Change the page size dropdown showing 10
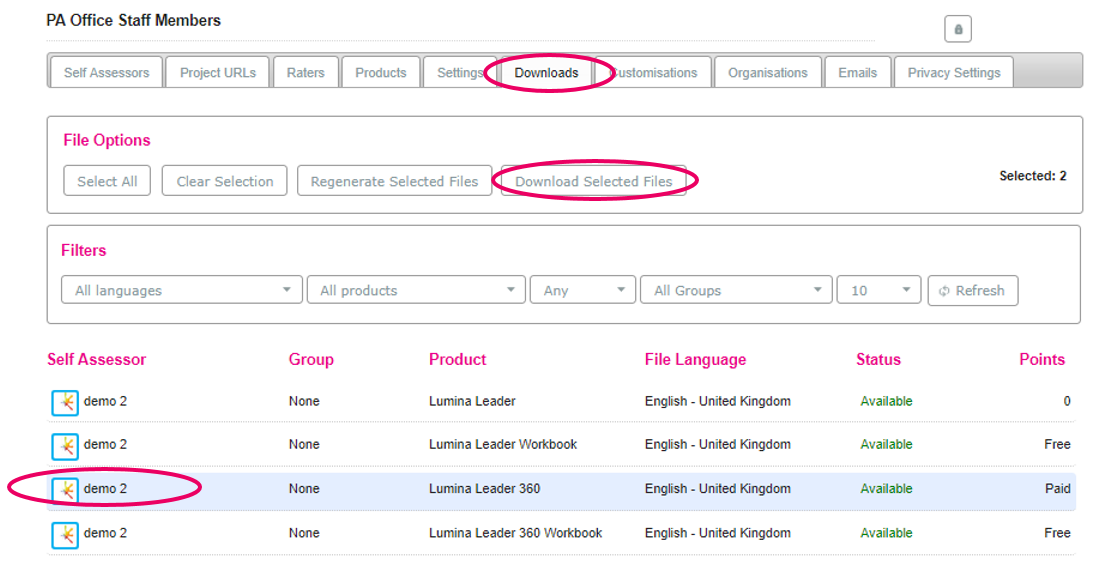The image size is (1100, 574). coord(878,290)
